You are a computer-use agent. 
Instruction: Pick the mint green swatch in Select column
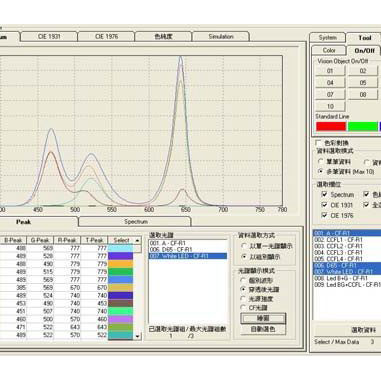pyautogui.click(x=120, y=311)
